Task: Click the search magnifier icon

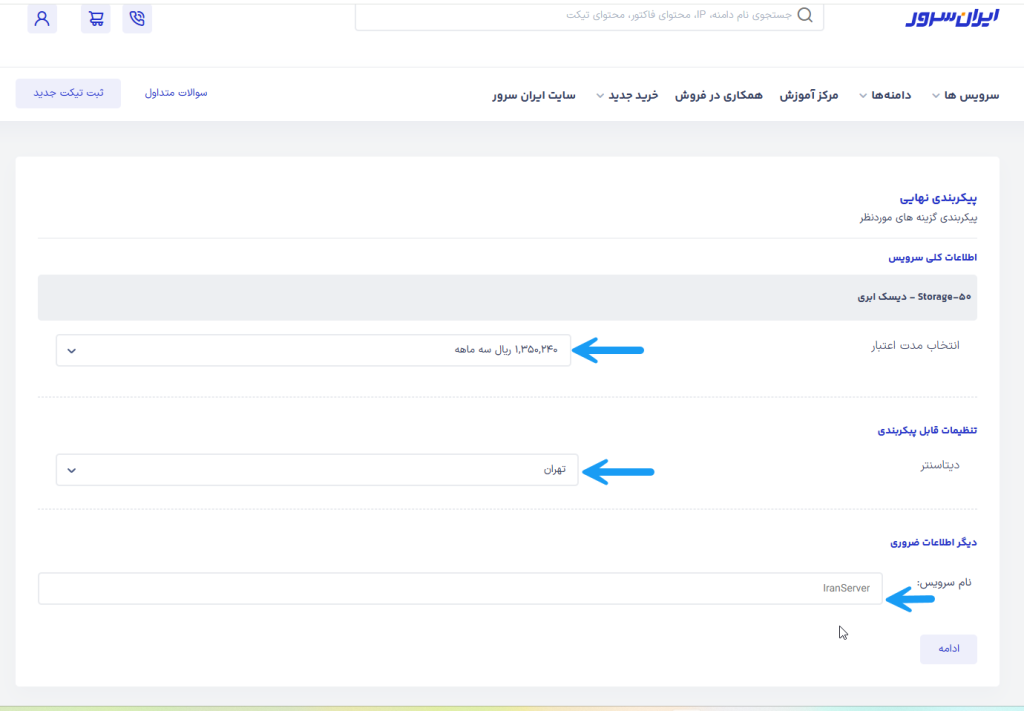Action: (x=806, y=16)
